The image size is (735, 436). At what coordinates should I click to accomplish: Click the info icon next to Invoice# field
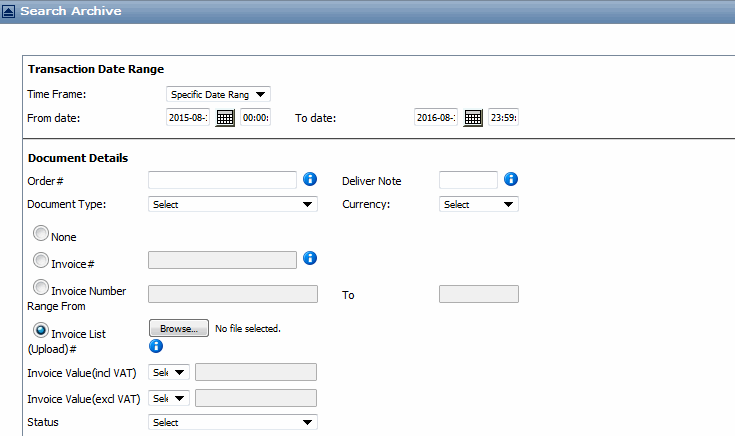[309, 258]
